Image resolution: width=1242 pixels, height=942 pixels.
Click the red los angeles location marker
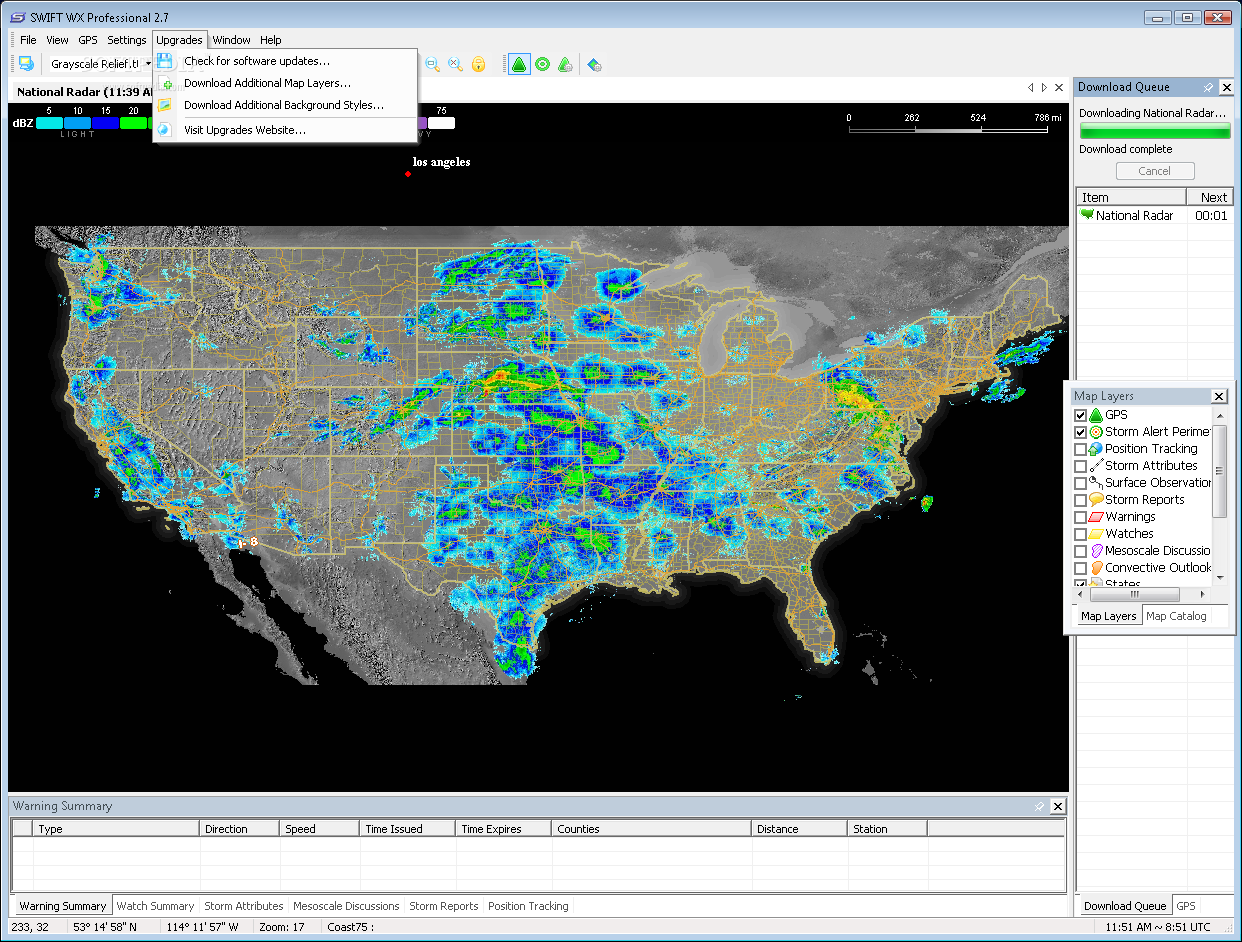tap(408, 174)
